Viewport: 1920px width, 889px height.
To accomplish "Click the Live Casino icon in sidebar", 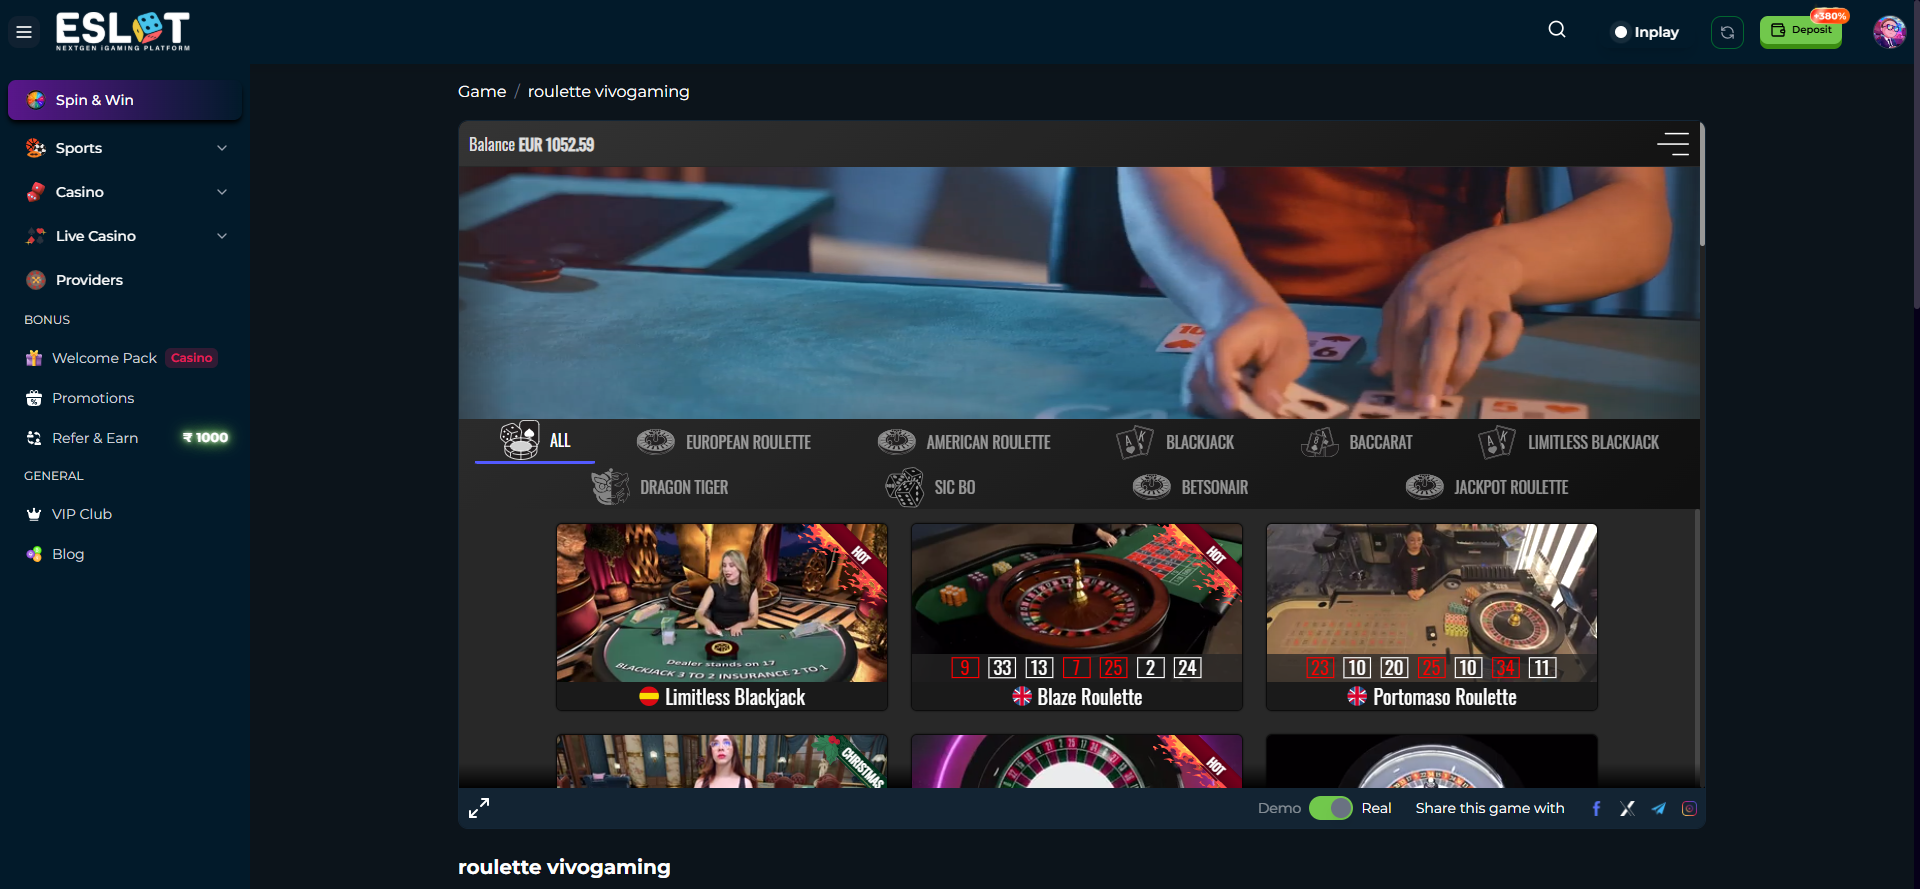I will point(36,236).
